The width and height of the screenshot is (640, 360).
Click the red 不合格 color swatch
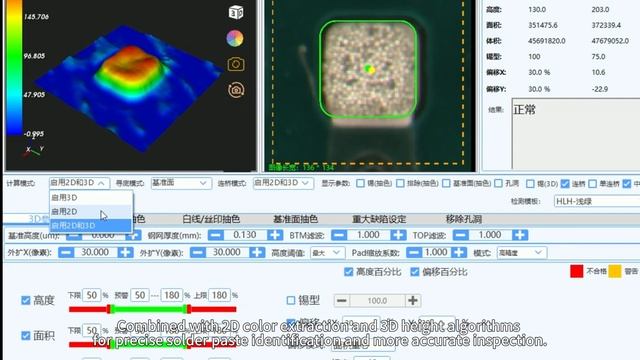[576, 271]
